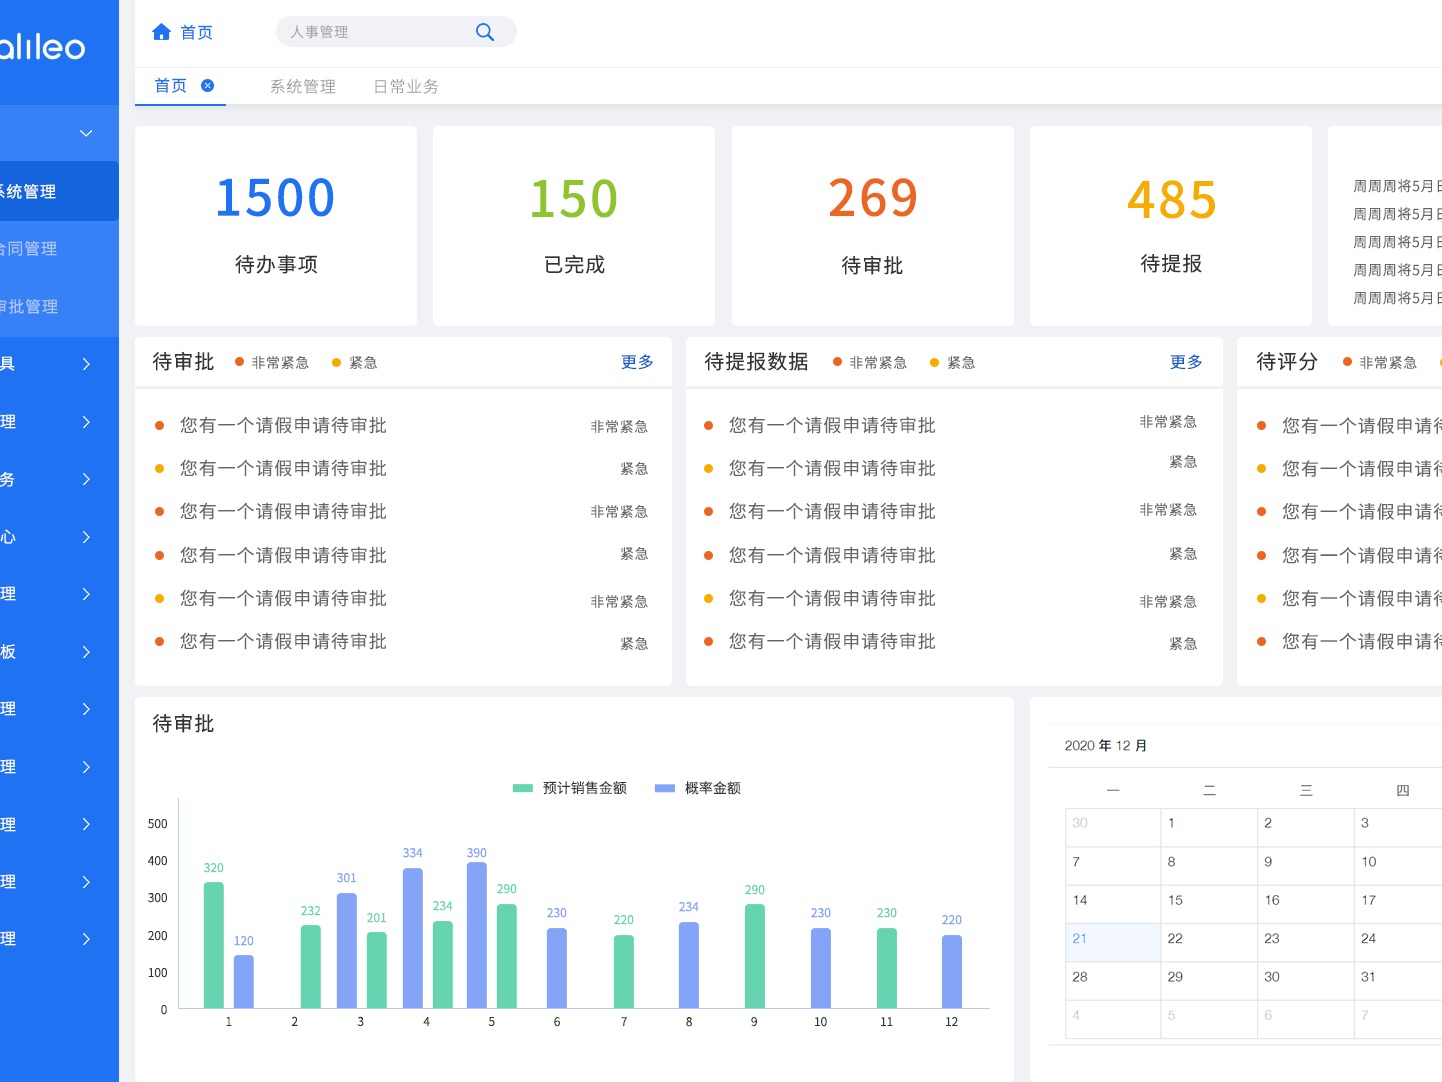Screen dimensions: 1442x1082
Task: Close the 首页 tab
Action: 207,86
